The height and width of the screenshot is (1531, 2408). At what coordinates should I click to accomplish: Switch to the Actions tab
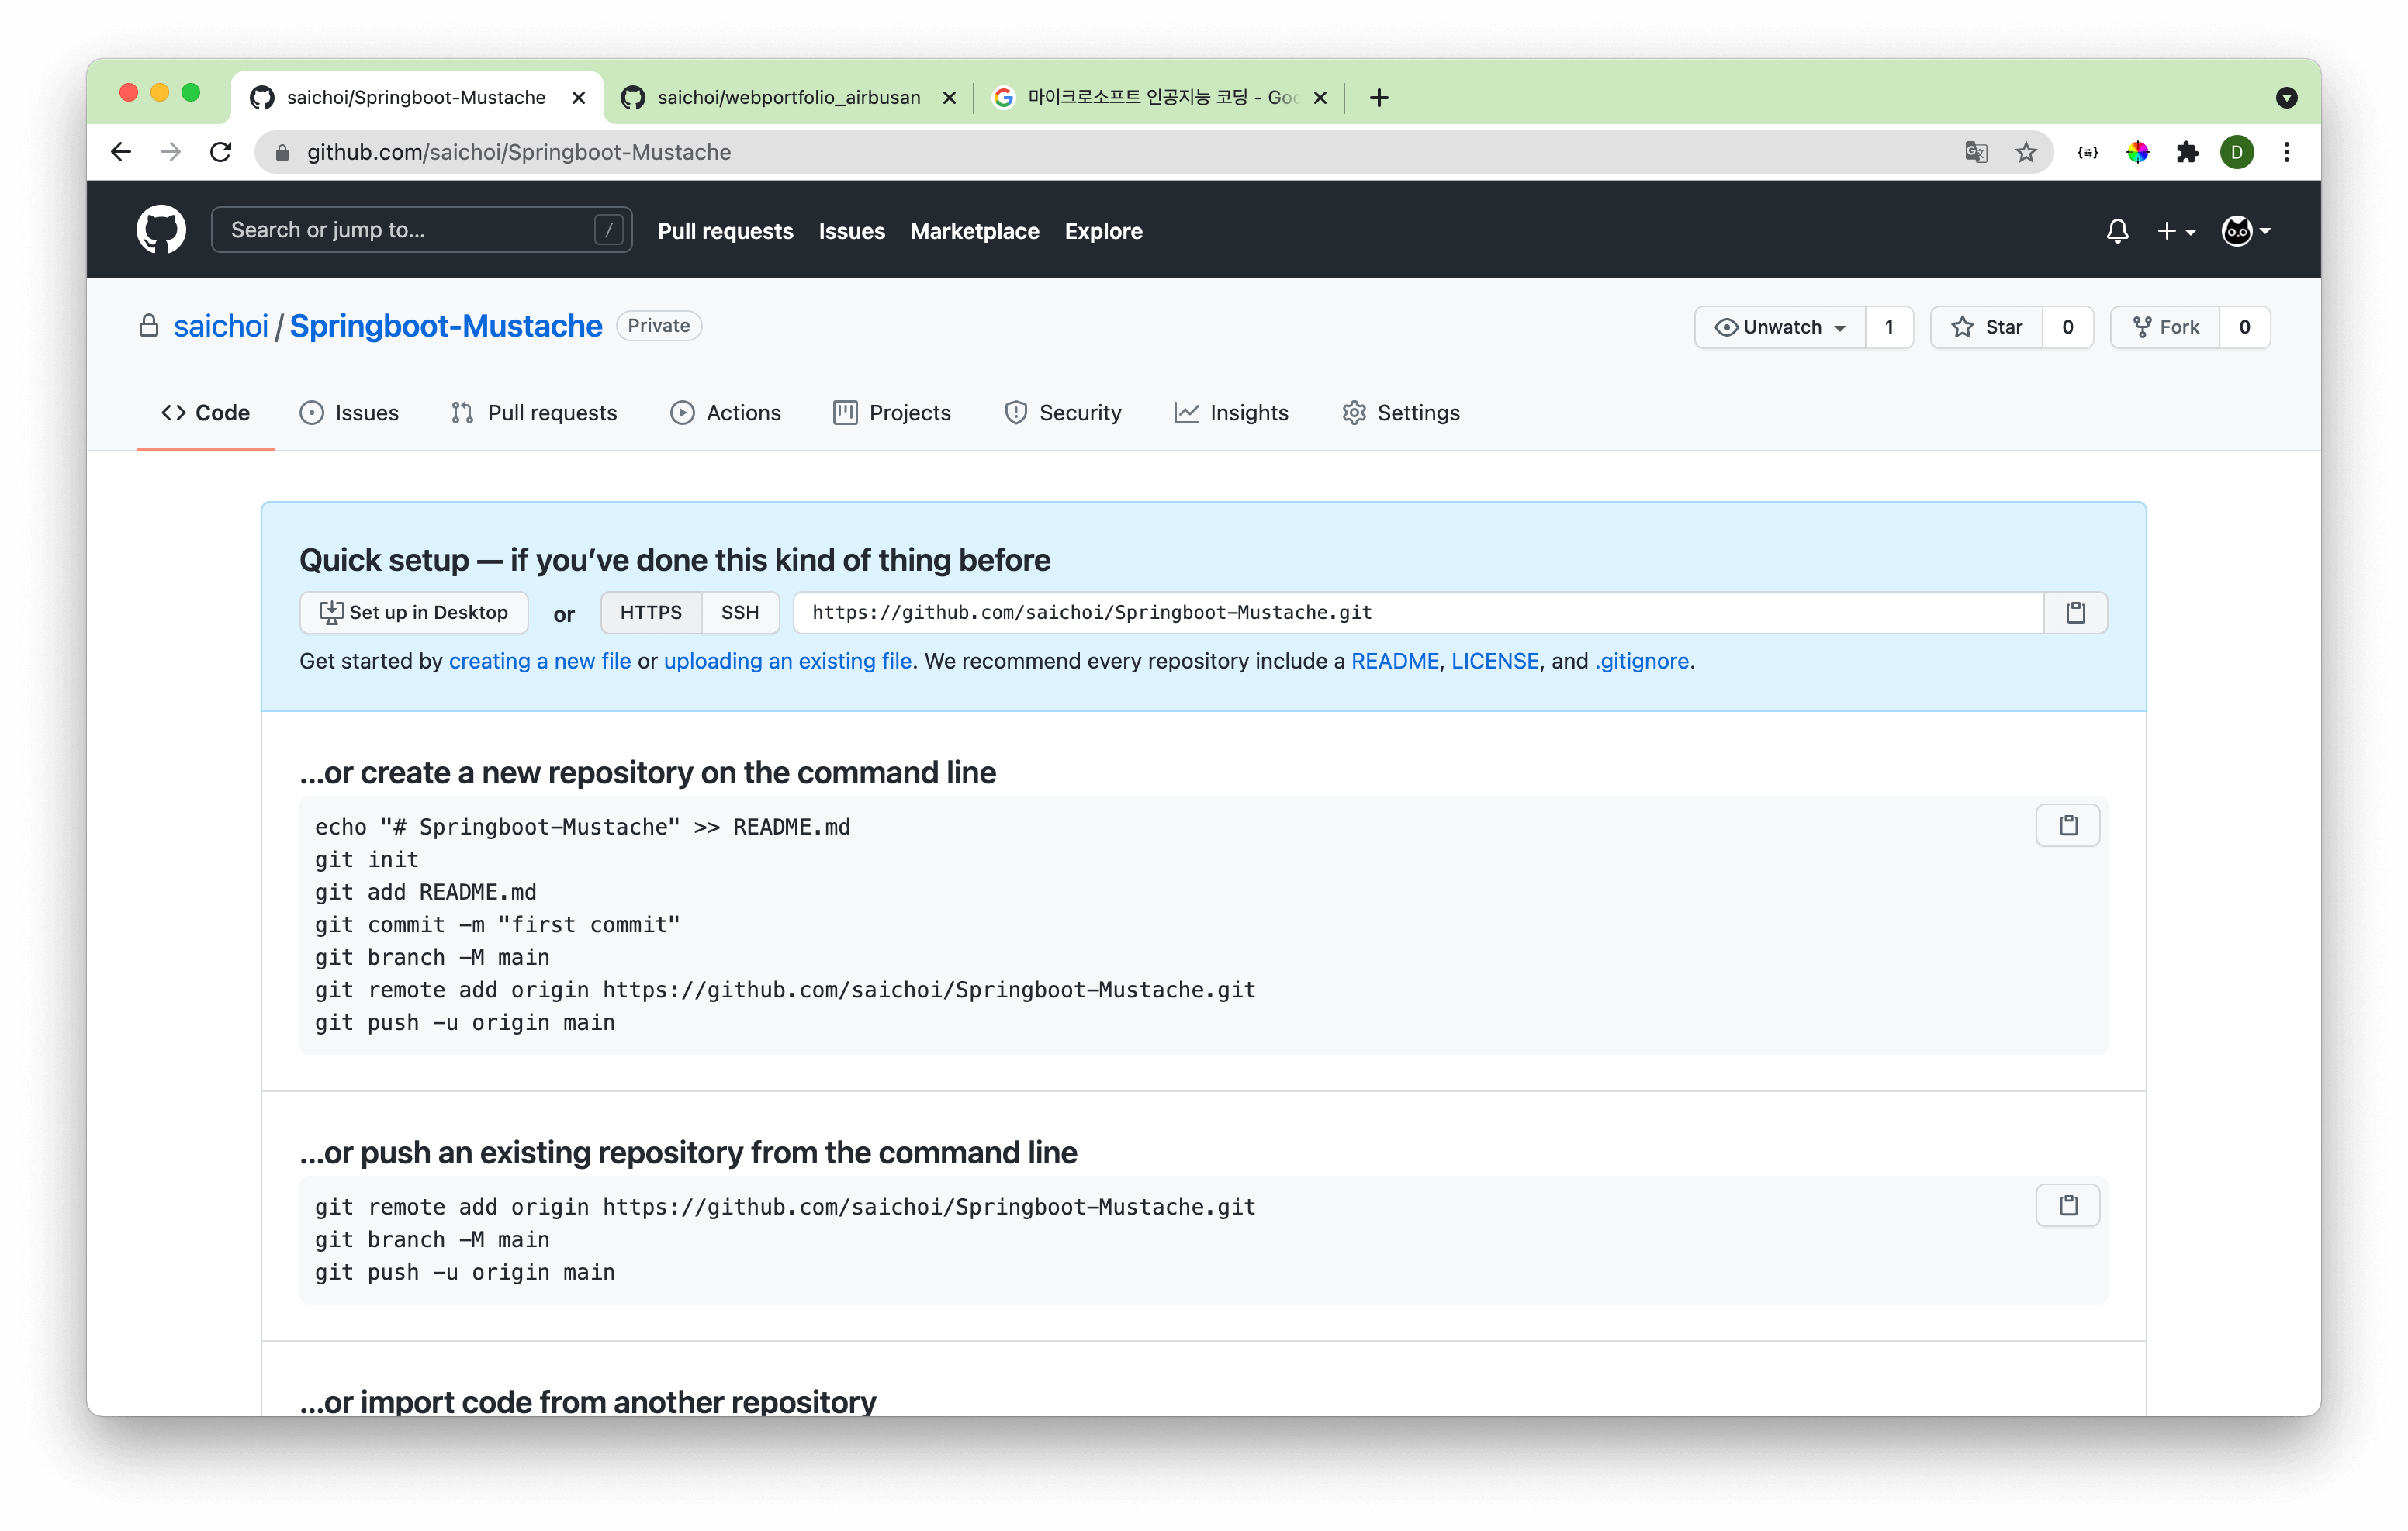pyautogui.click(x=726, y=412)
